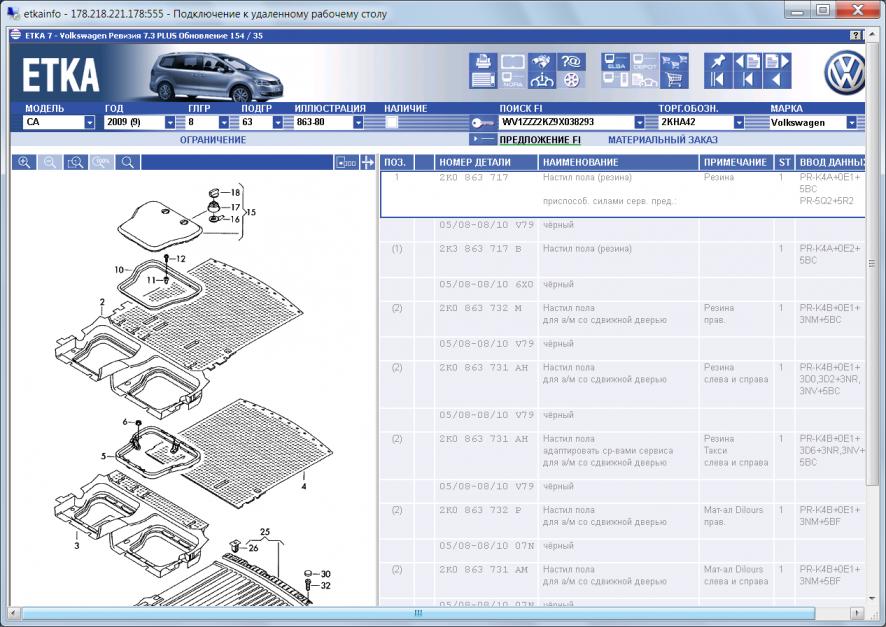Click the scroll right arrow at window bottom
Viewport: 886px width, 627px height.
tap(857, 613)
